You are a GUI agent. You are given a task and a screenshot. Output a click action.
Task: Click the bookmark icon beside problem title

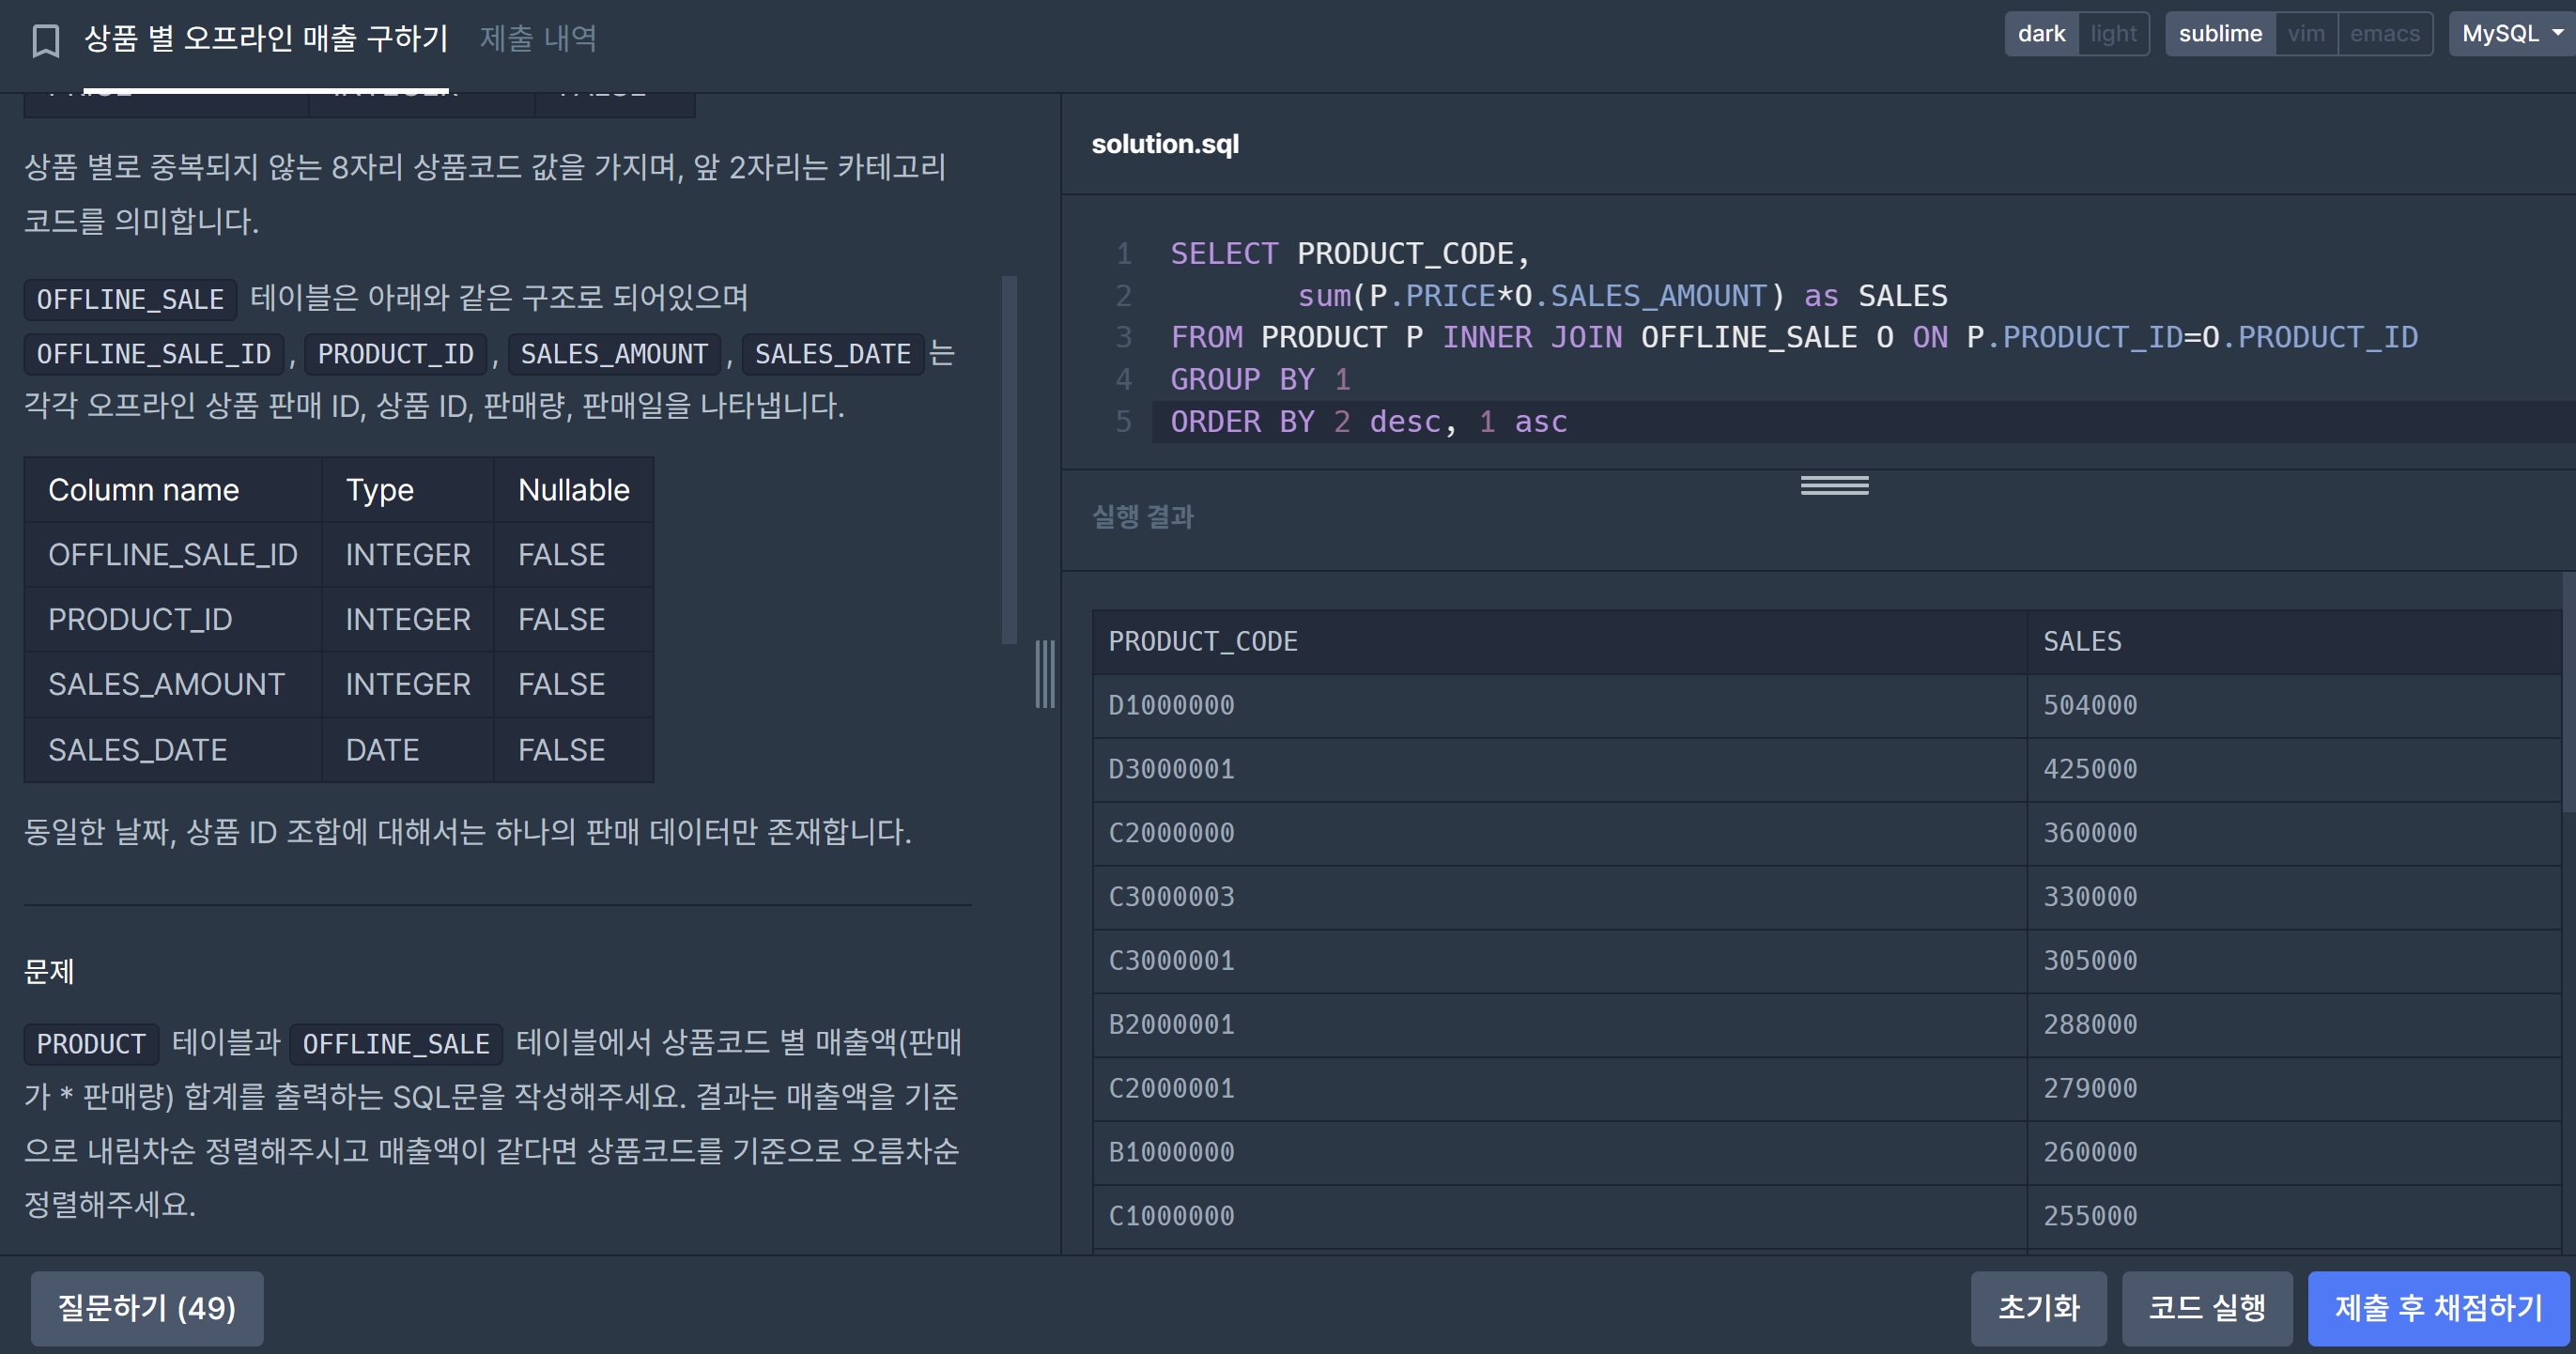[x=46, y=40]
